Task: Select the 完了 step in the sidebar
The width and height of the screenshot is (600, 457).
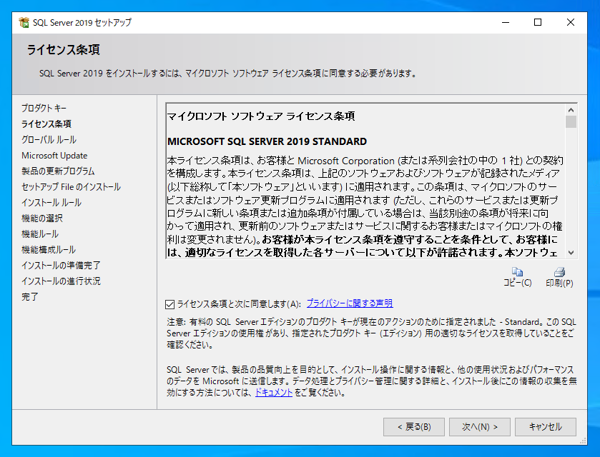Action: [30, 297]
